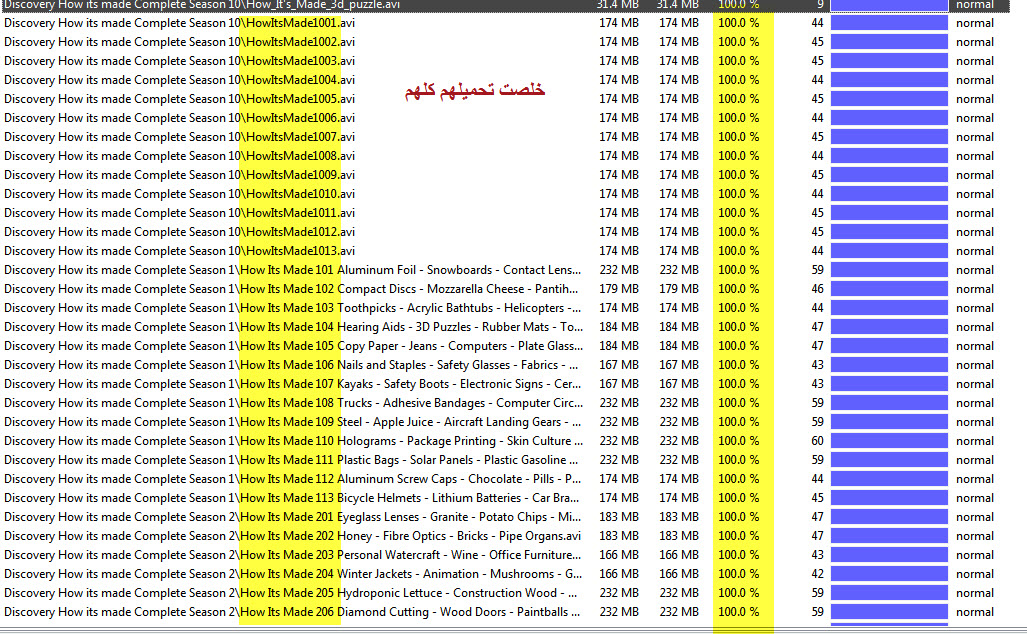Click the normal priority for HowItsMade1002.avi

(x=975, y=42)
